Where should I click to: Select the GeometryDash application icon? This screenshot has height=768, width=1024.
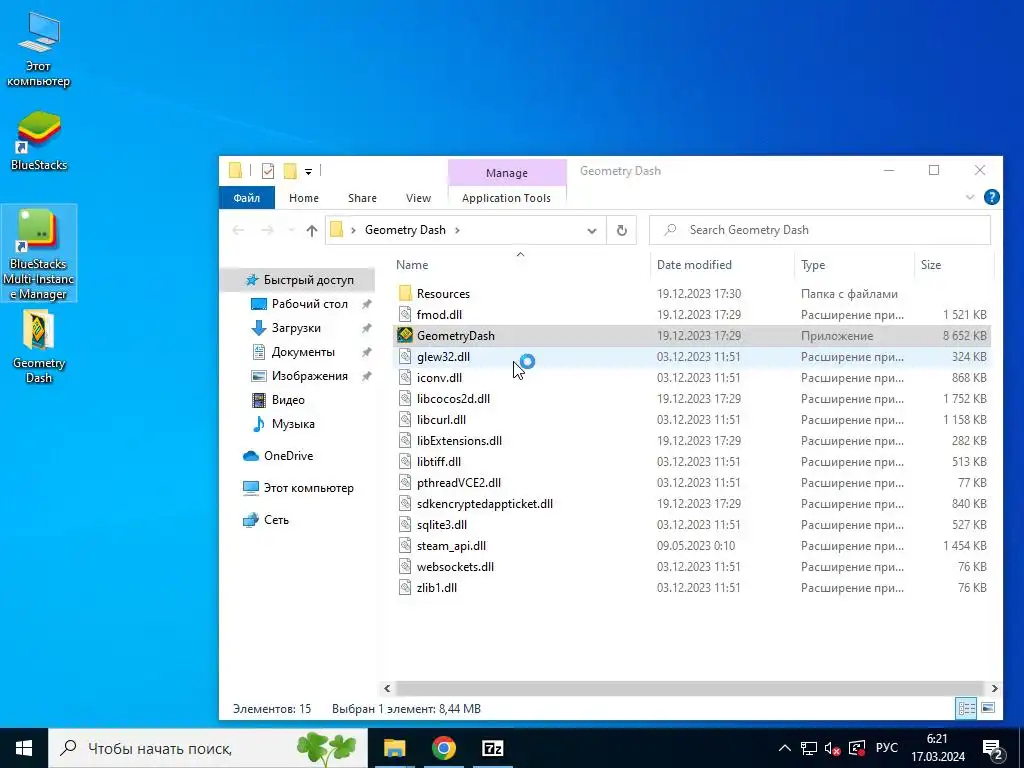(x=405, y=336)
